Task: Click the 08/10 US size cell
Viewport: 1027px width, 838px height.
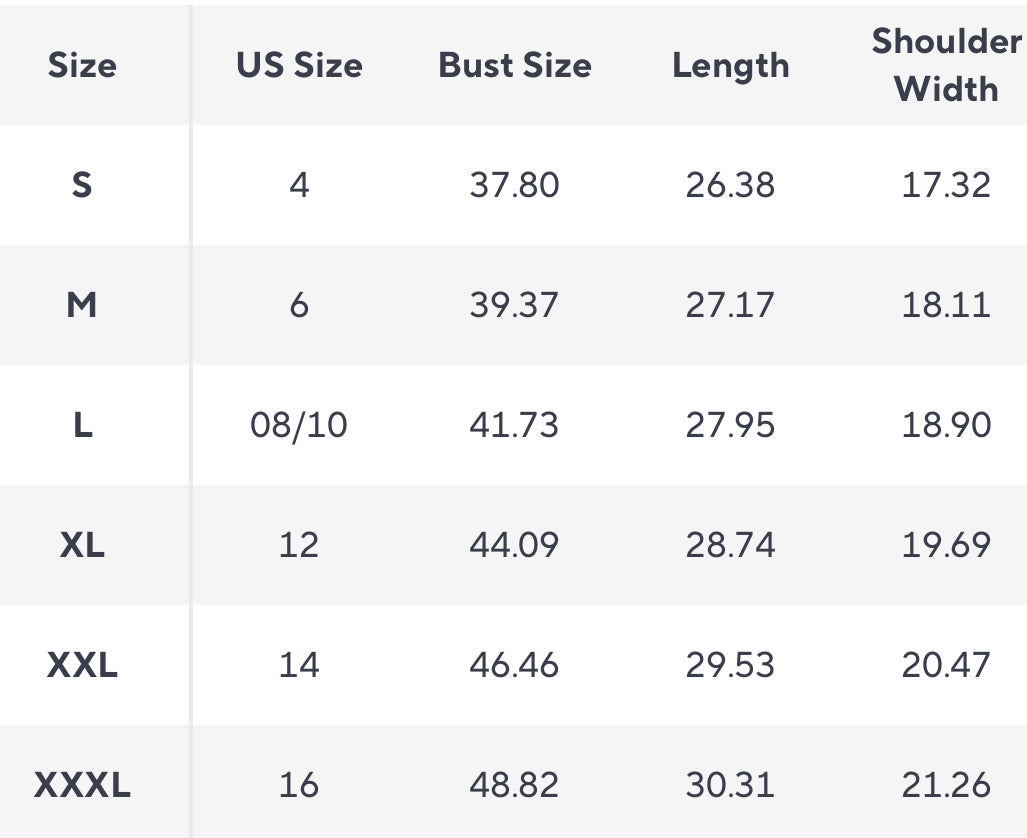Action: tap(299, 425)
